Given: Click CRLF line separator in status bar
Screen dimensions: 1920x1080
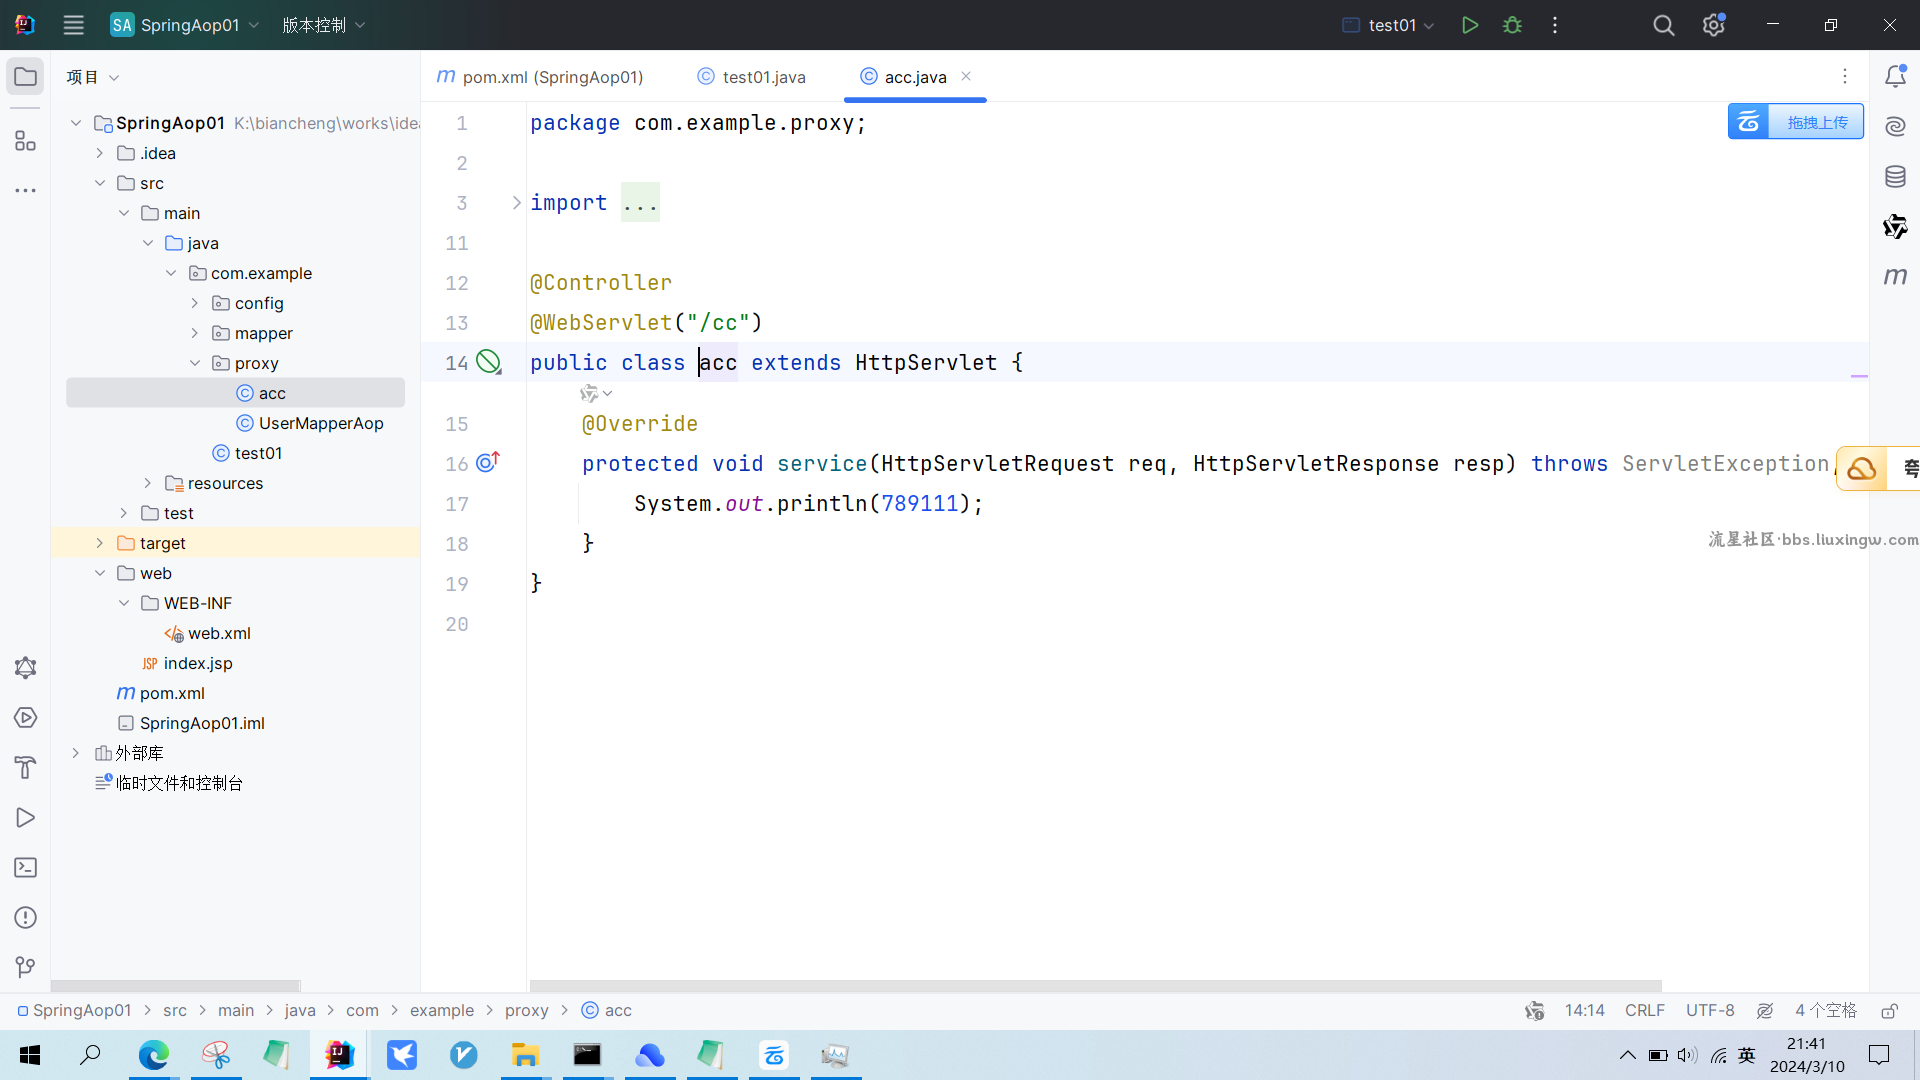Looking at the screenshot, I should click(x=1645, y=1011).
